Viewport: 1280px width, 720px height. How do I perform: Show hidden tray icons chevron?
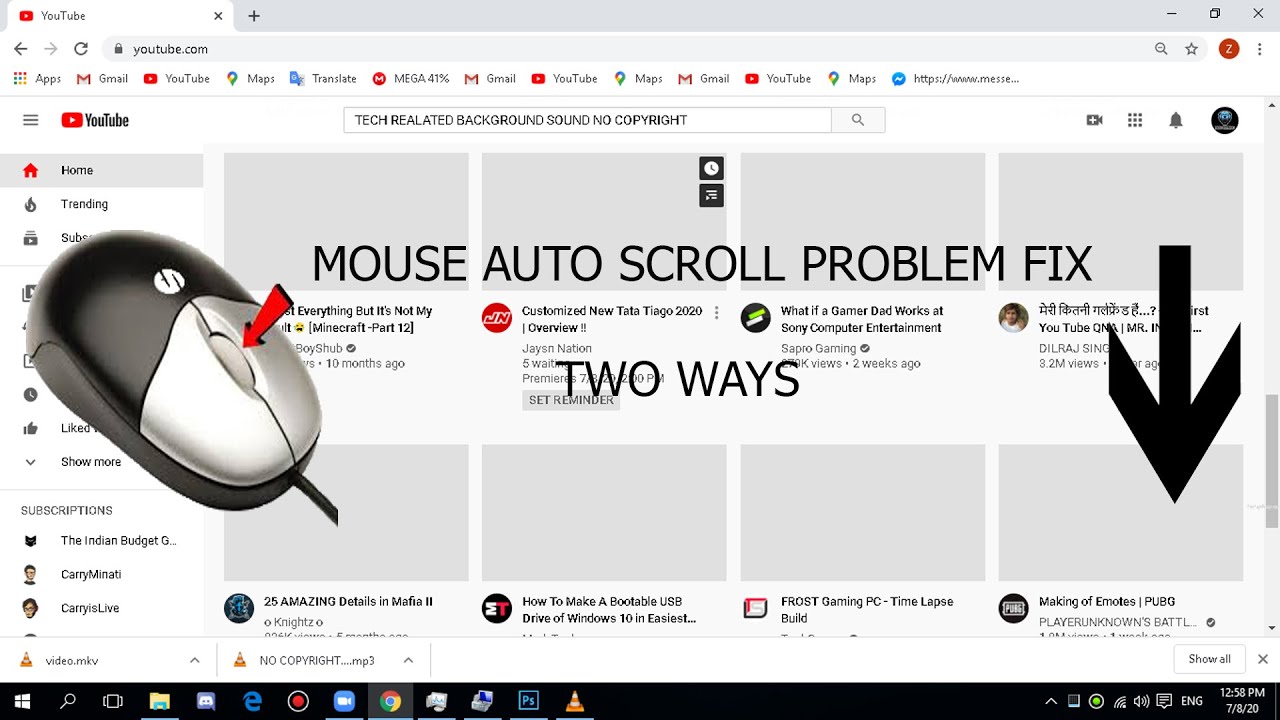click(x=1050, y=701)
